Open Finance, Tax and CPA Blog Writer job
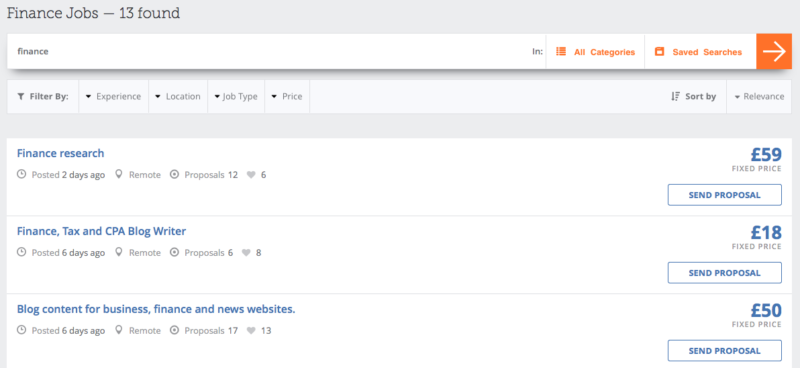This screenshot has width=800, height=368. tap(101, 231)
